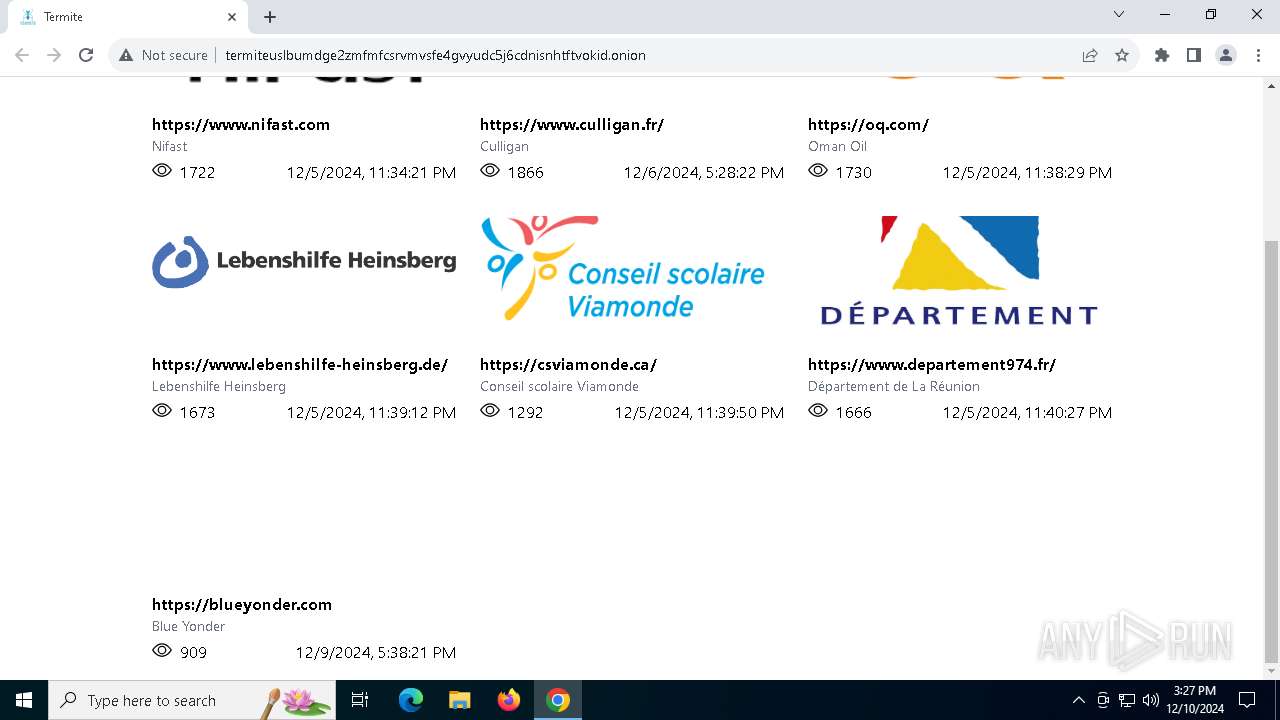This screenshot has height=720, width=1280.
Task: Open the lebenshilfe-heinsberg.de link
Action: click(300, 364)
